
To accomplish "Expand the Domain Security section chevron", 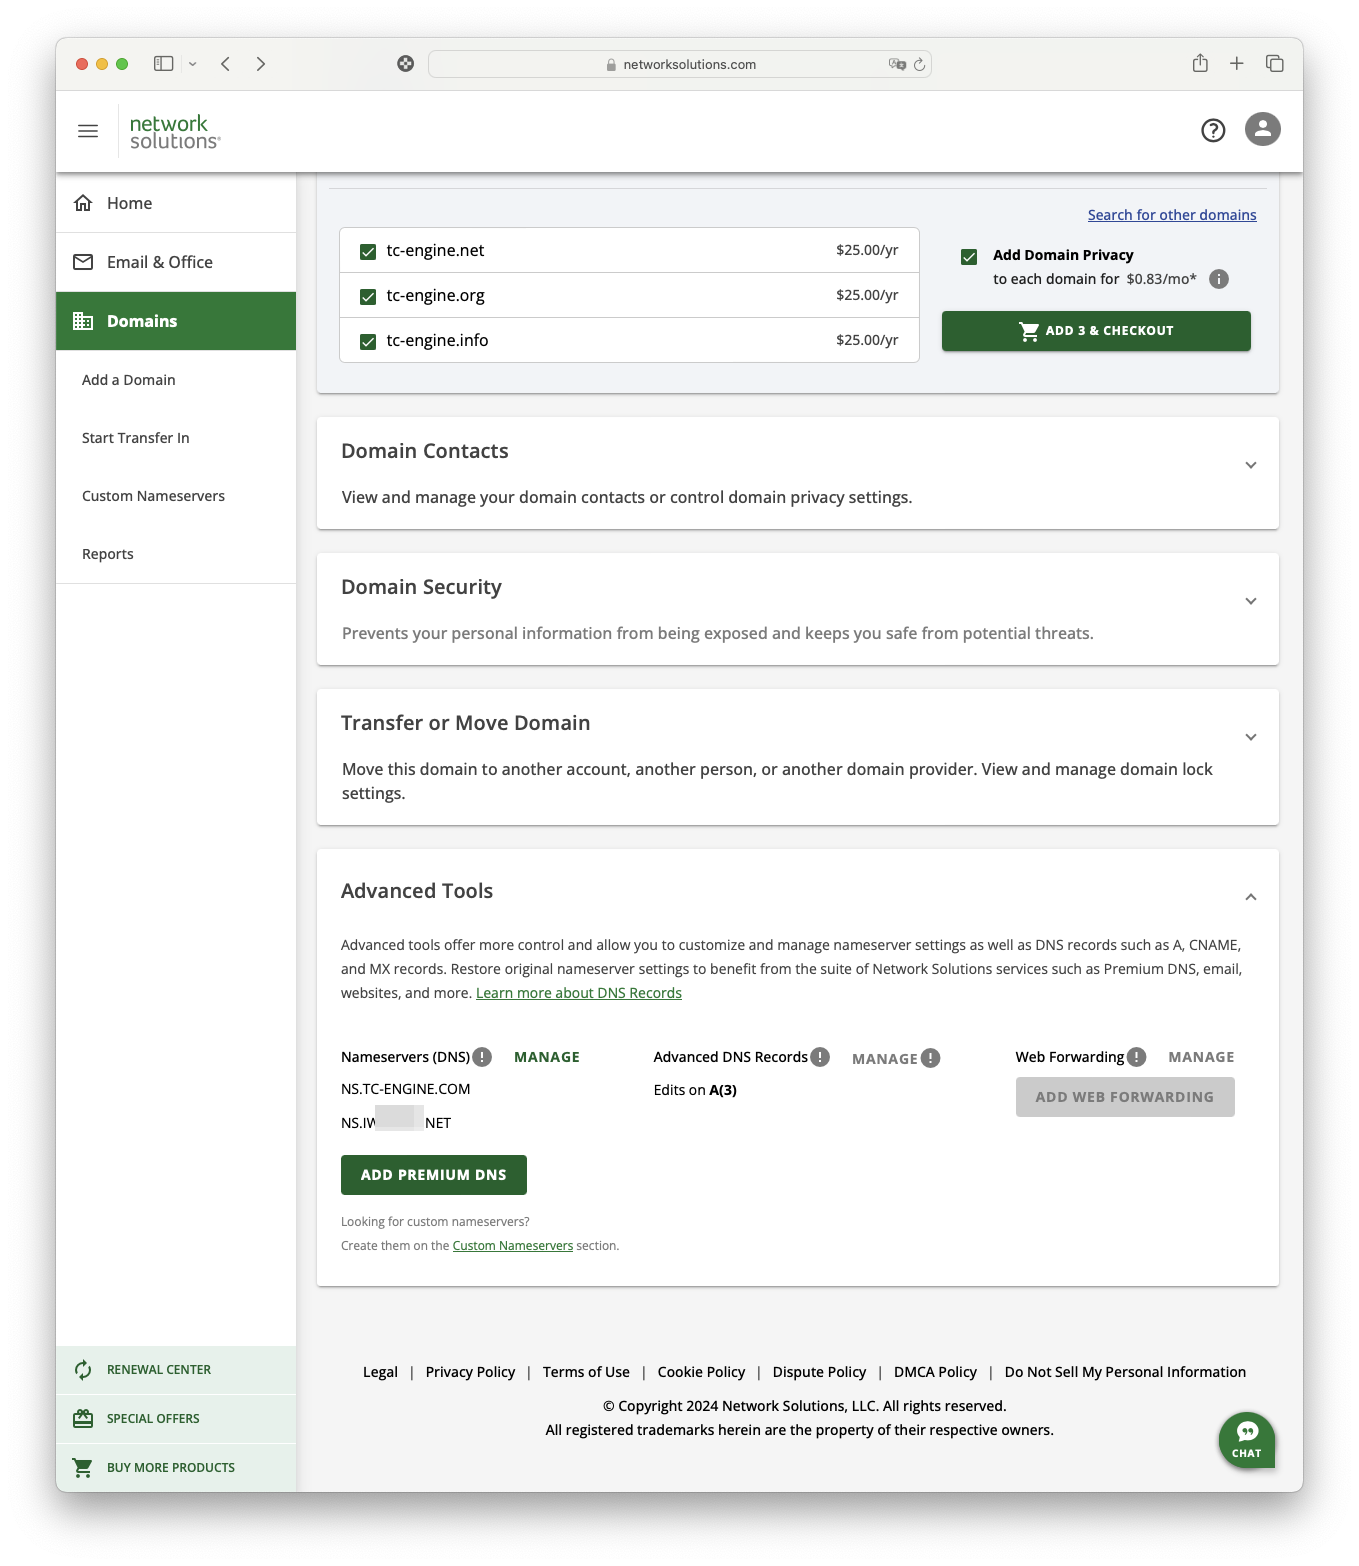I will coord(1251,601).
